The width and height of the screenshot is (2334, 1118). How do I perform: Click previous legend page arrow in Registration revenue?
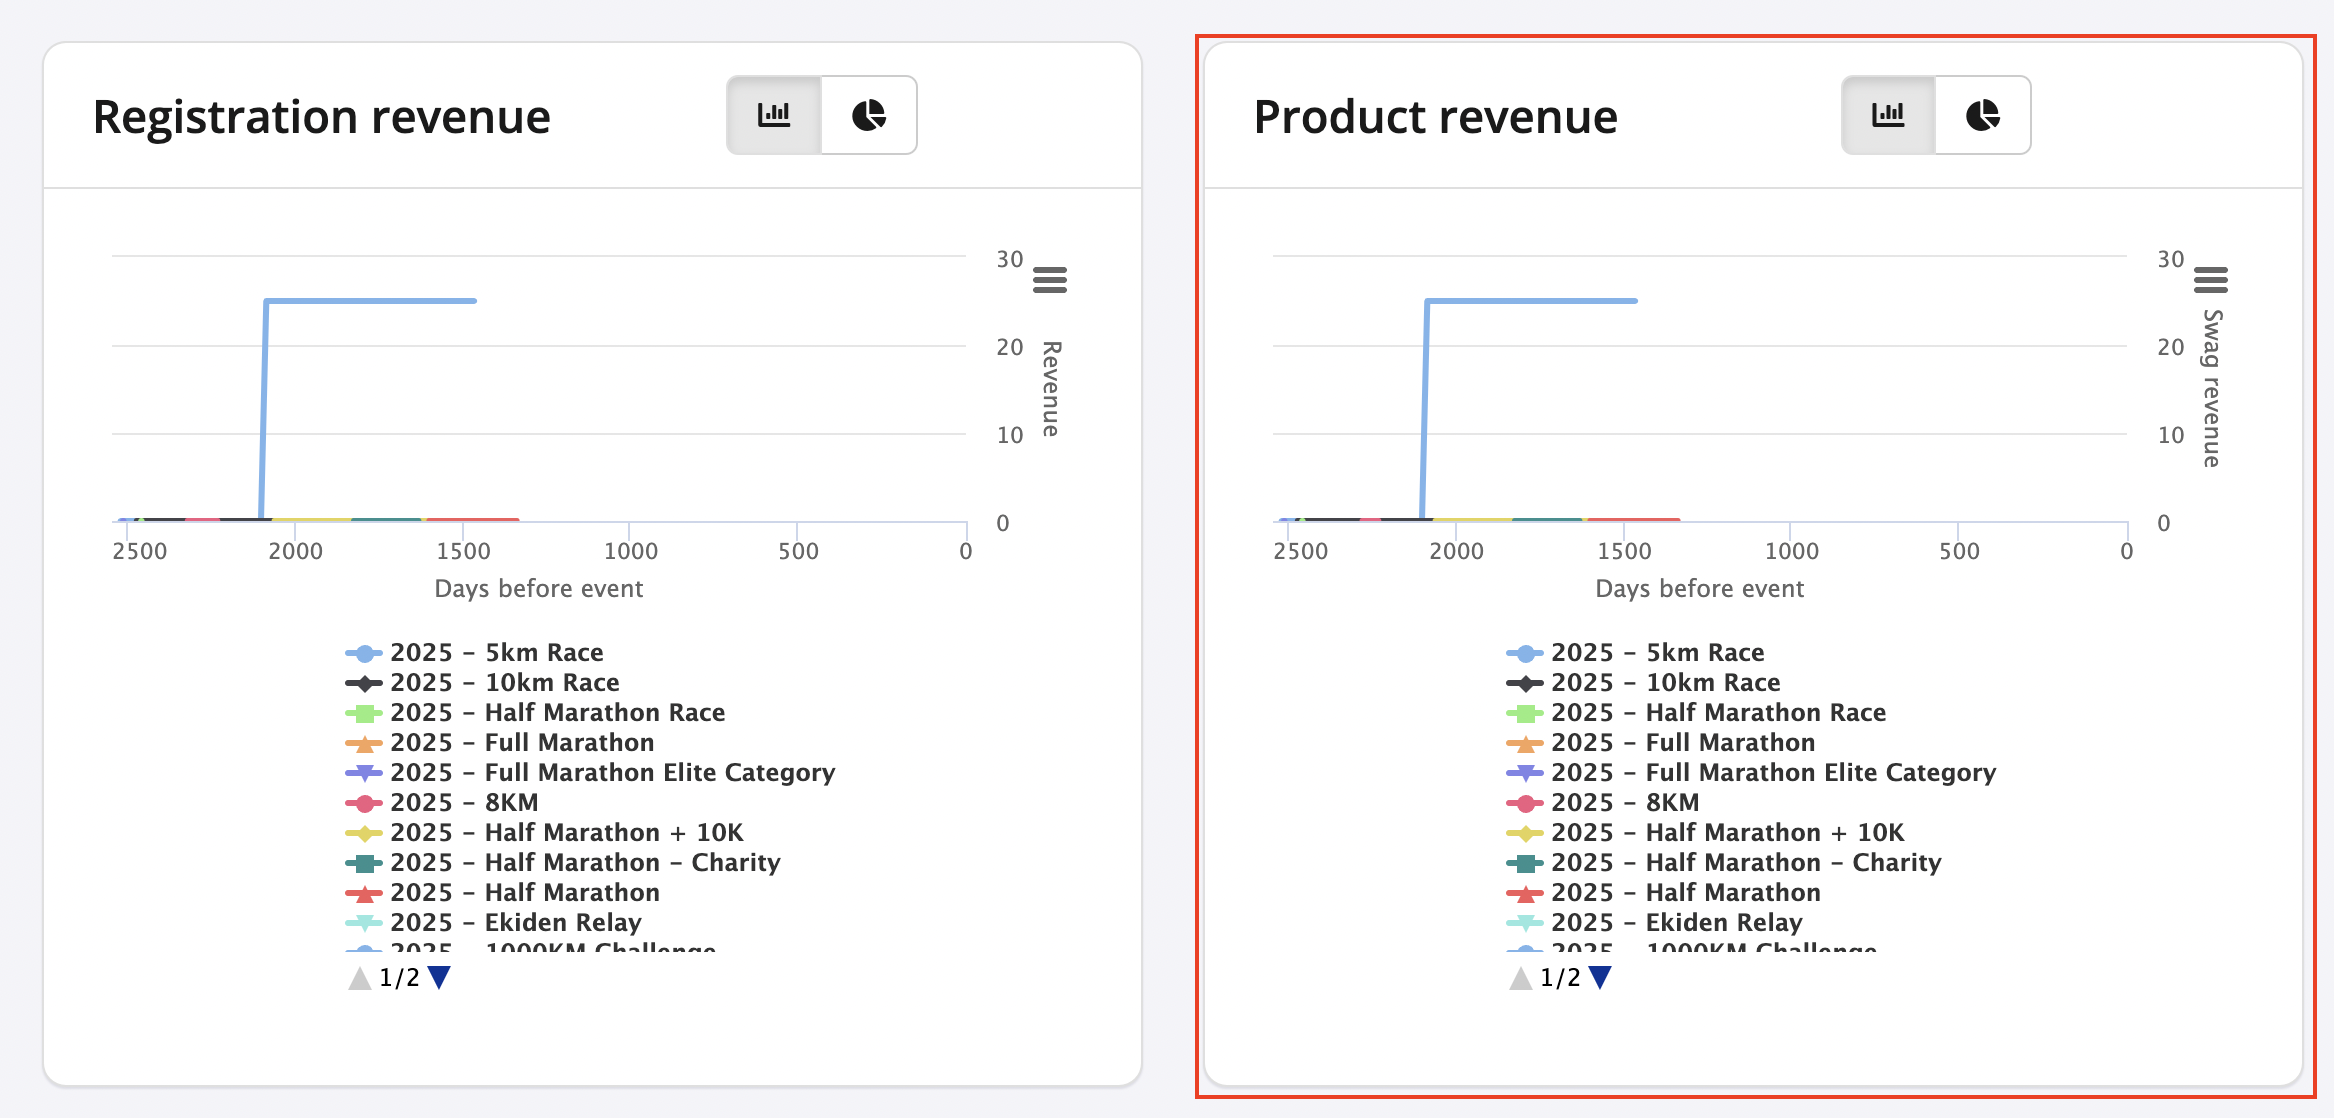point(359,977)
